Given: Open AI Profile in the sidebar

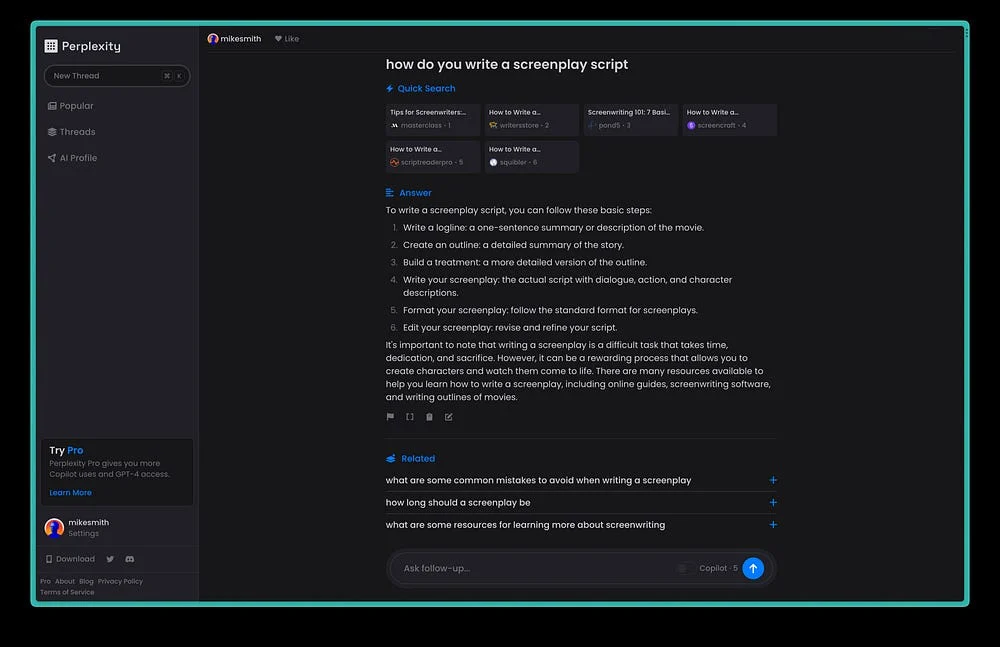Looking at the screenshot, I should [72, 158].
